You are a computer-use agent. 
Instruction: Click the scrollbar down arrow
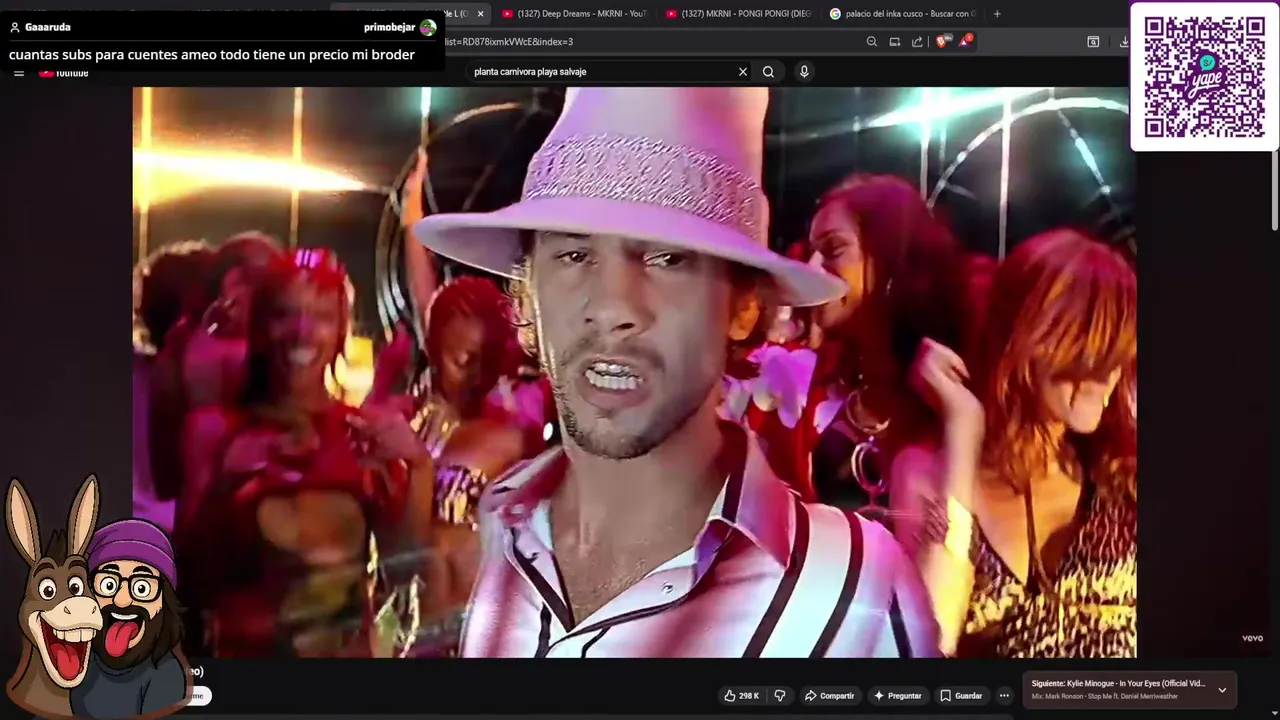(x=1275, y=715)
